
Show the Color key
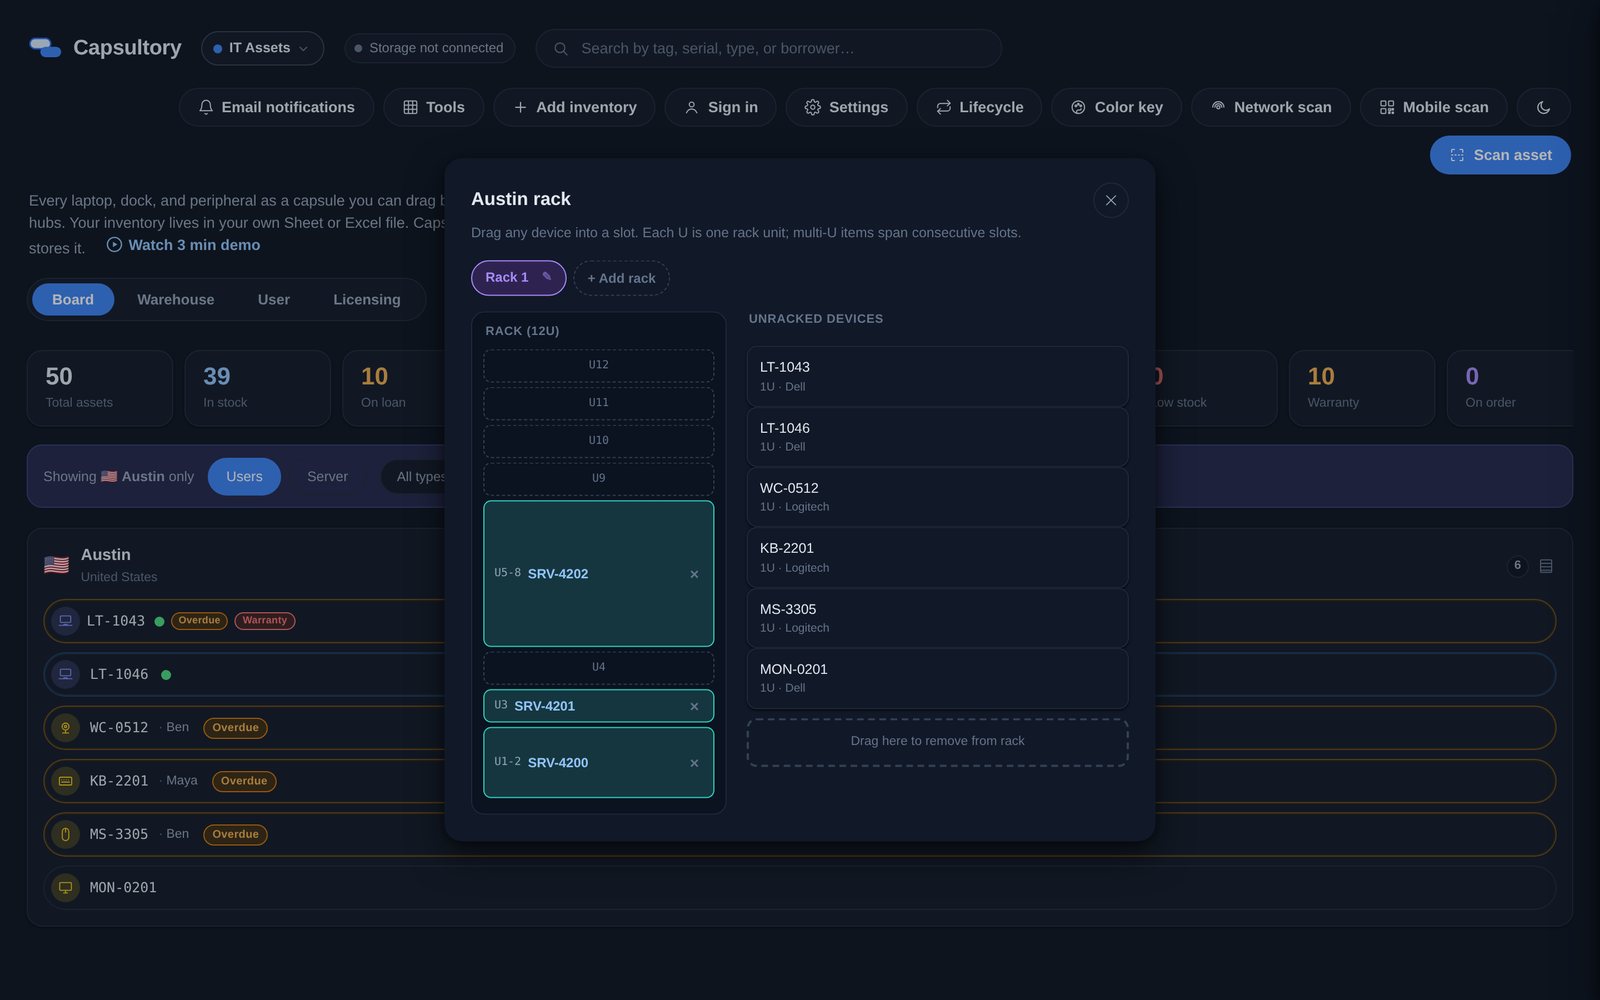point(1116,107)
